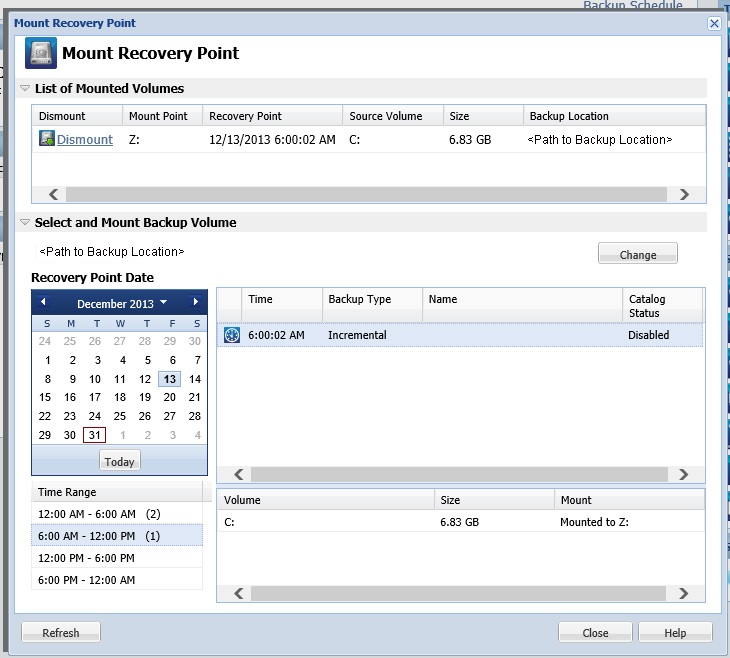Open the December 2013 month dropdown
730x658 pixels.
[x=163, y=303]
